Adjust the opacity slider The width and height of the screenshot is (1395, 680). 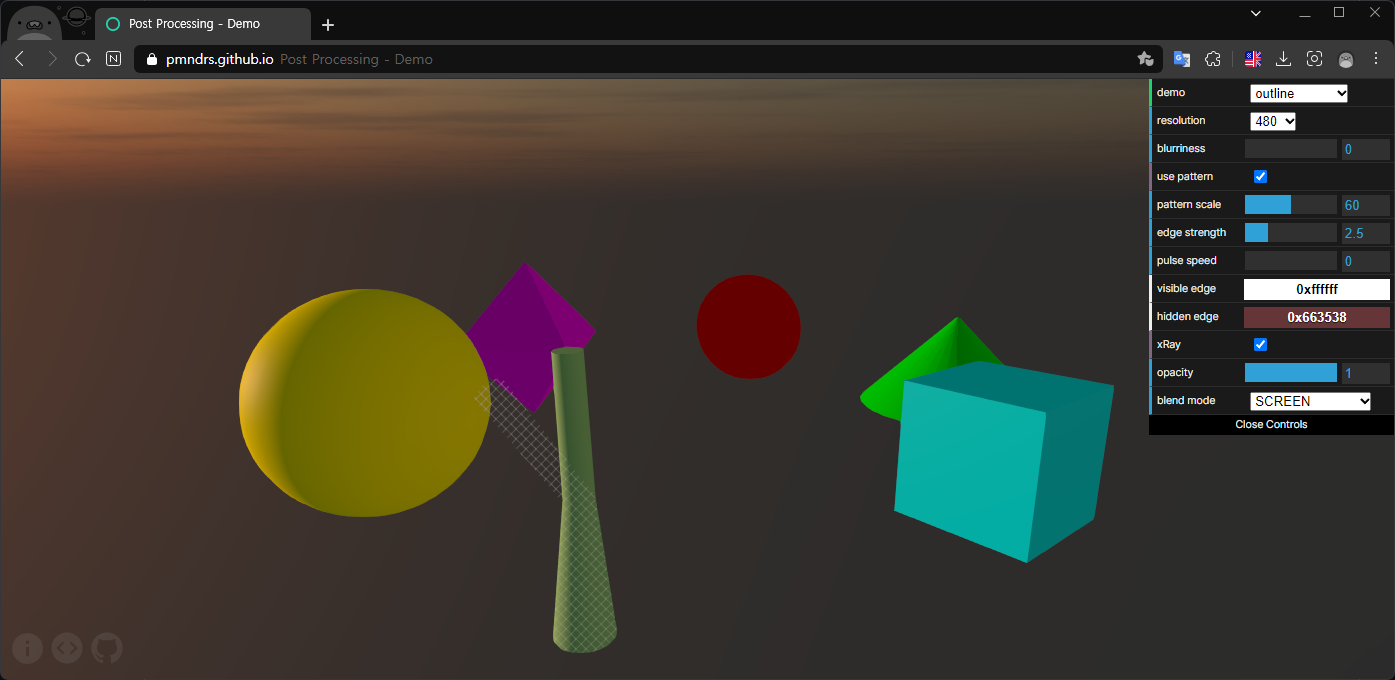[1290, 372]
